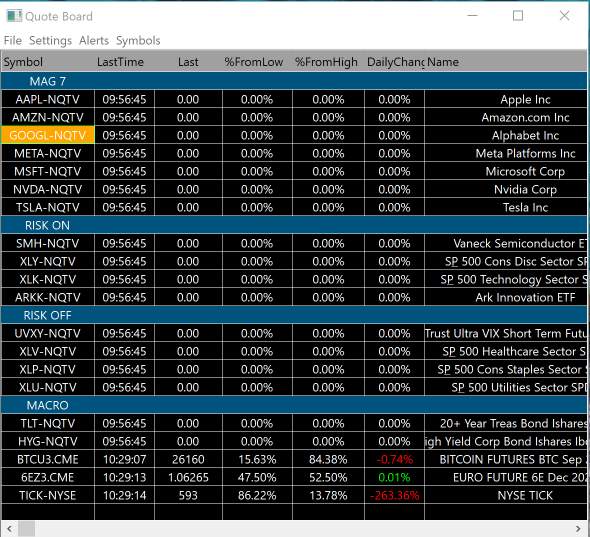Click the LastTime column header
This screenshot has width=590, height=537.
click(x=125, y=62)
